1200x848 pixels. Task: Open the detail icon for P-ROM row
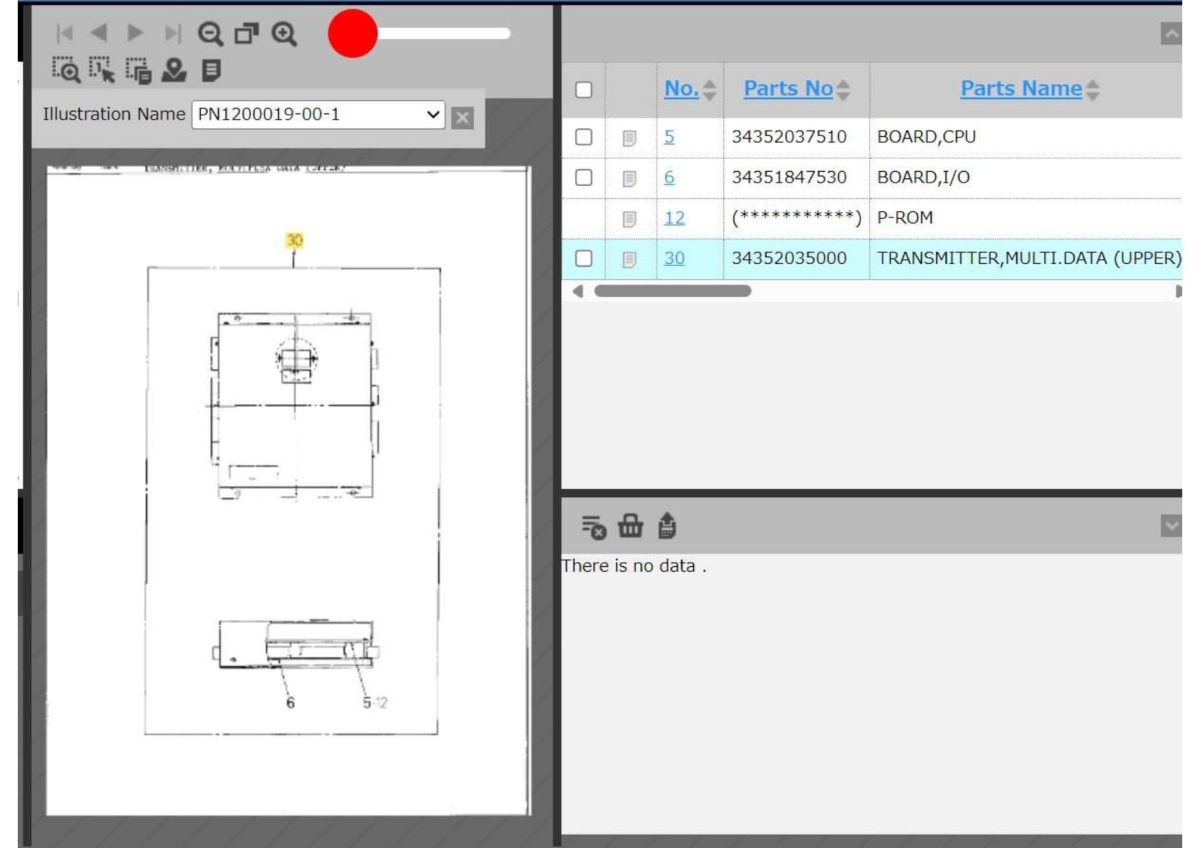coord(630,218)
